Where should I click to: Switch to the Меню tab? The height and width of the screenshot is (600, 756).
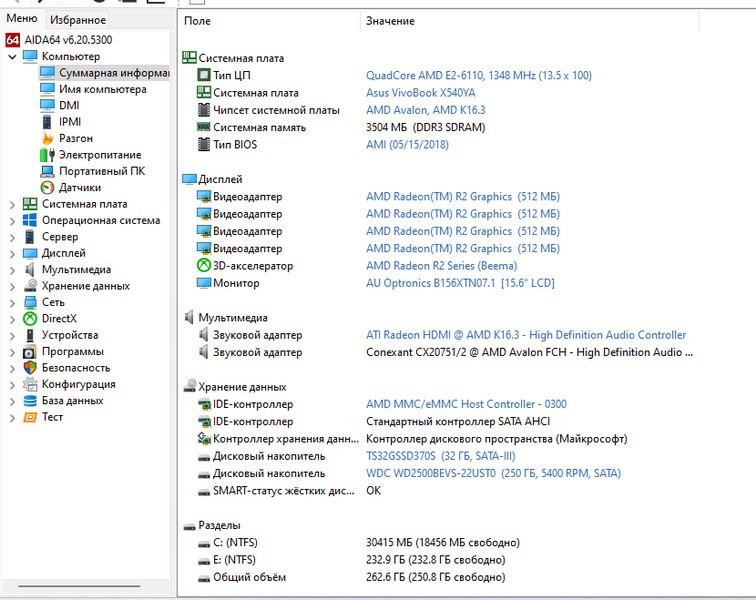coord(22,19)
